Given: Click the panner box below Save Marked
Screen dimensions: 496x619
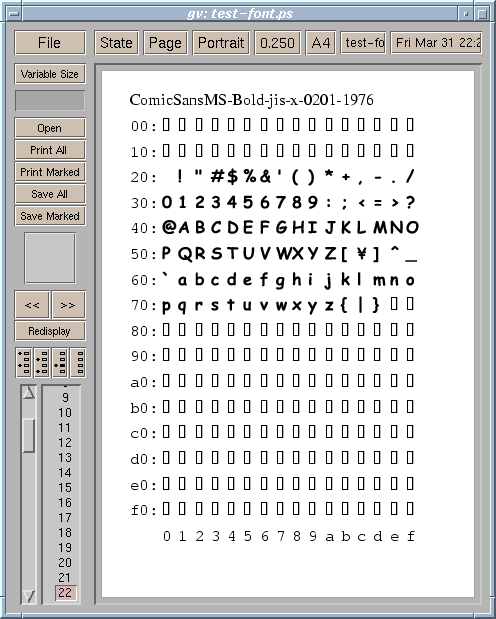Looking at the screenshot, I should point(50,258).
